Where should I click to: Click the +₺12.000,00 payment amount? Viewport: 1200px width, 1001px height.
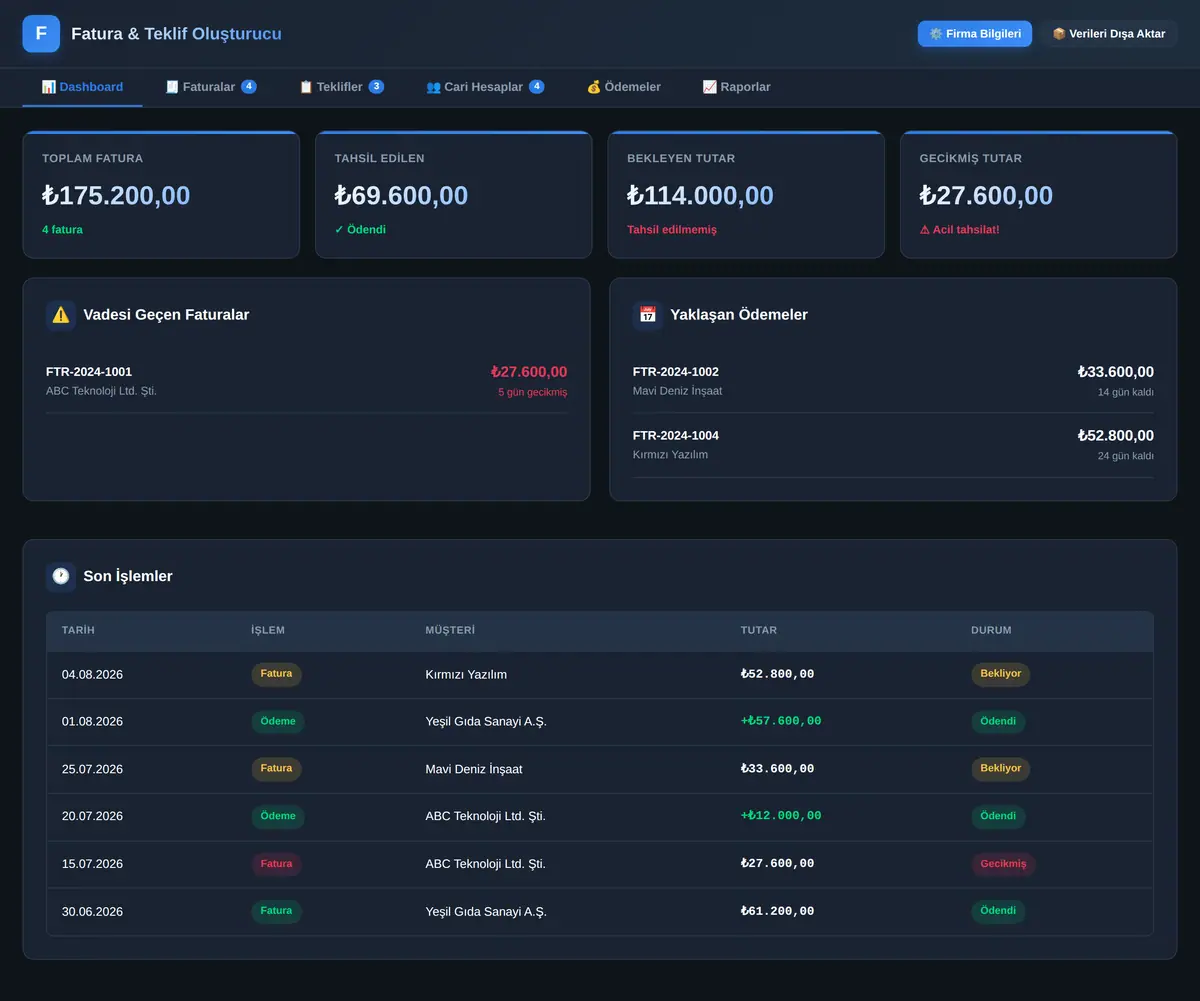[781, 817]
